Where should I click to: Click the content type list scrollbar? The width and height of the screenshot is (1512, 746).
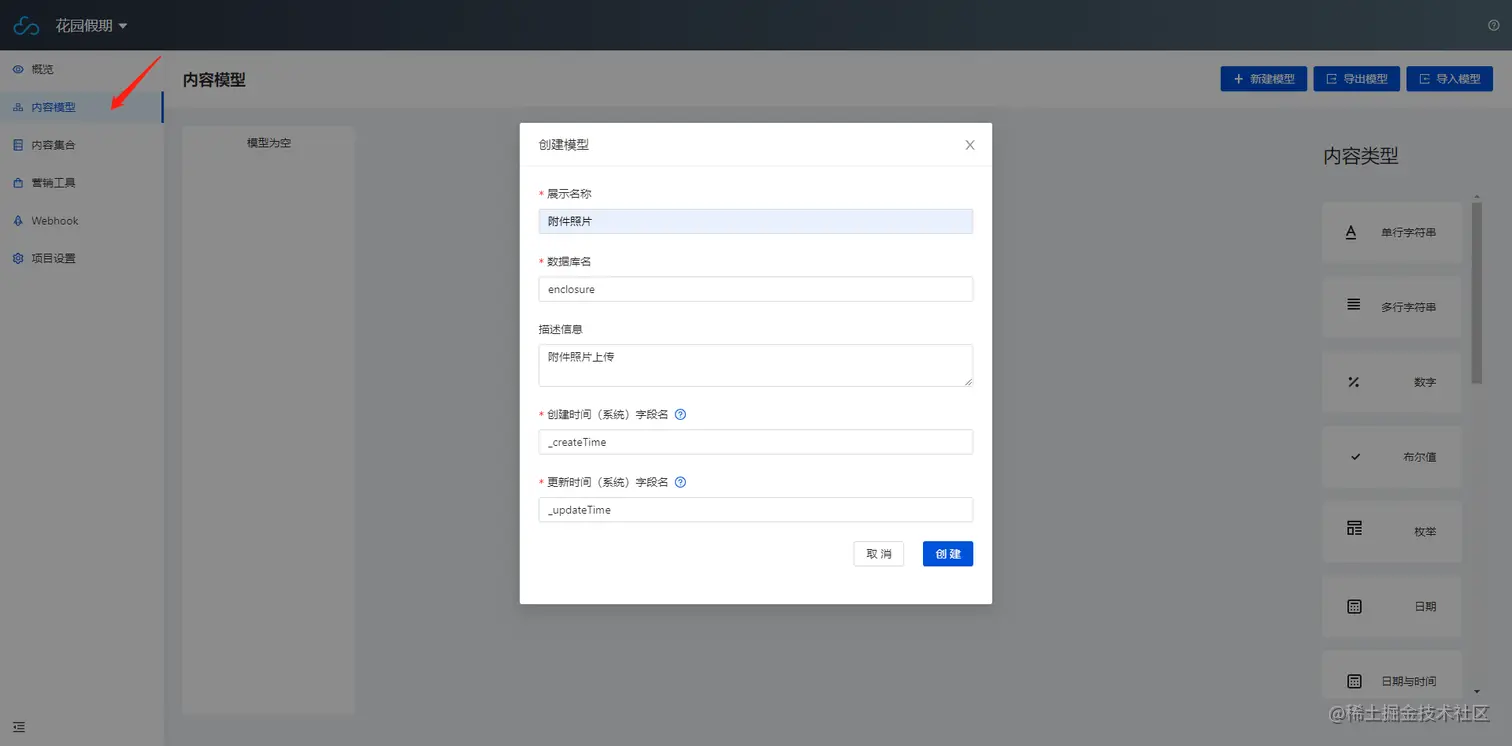click(x=1476, y=294)
